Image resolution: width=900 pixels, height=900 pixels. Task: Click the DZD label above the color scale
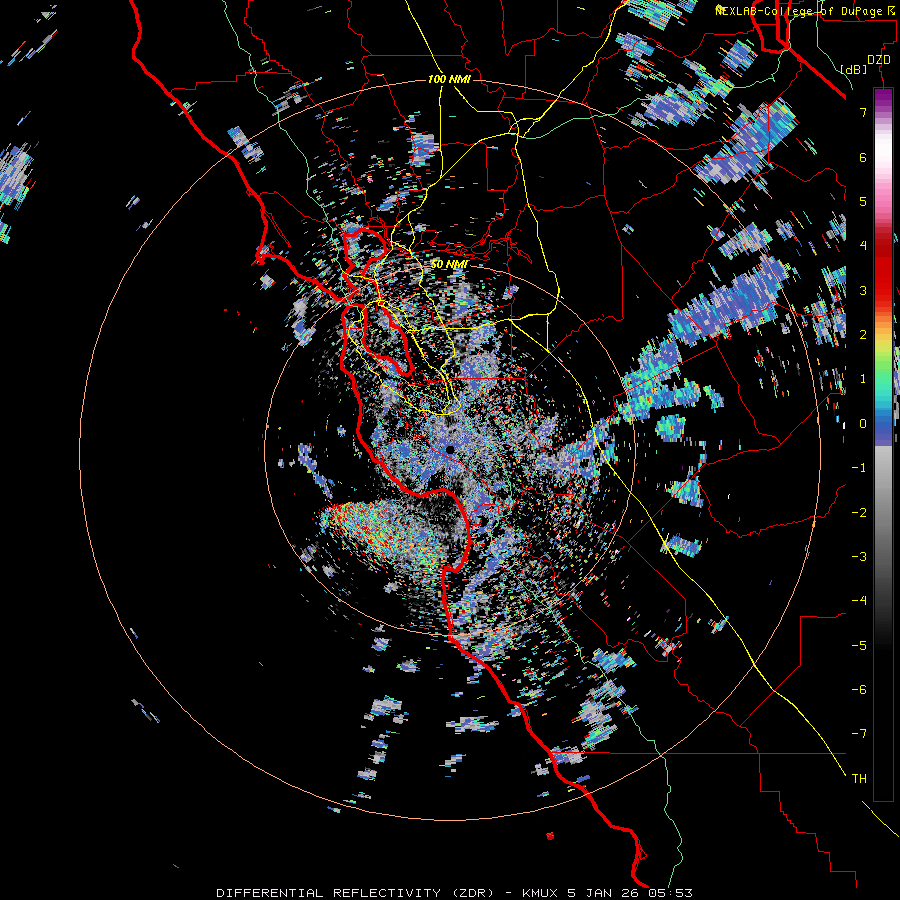click(879, 60)
